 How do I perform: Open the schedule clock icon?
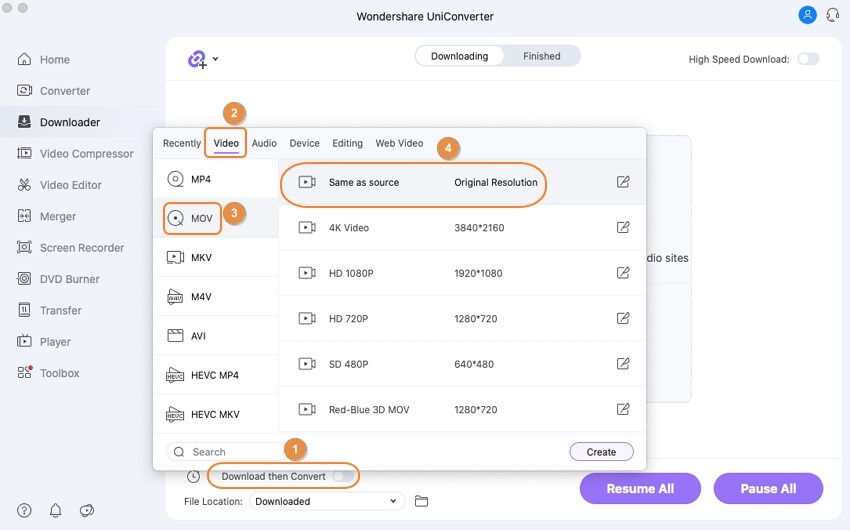pos(193,476)
